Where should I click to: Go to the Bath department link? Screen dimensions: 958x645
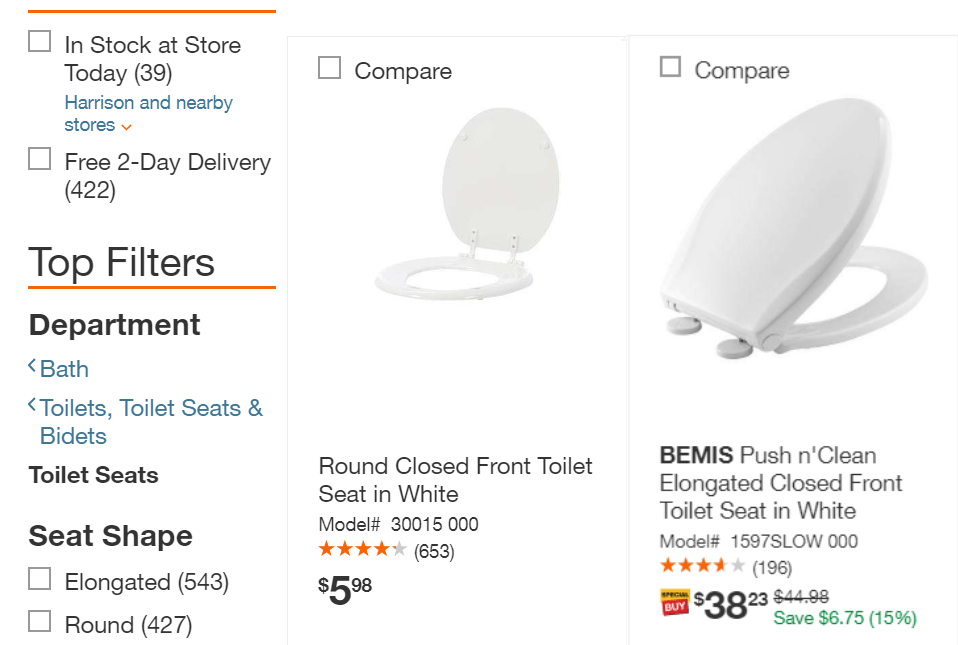point(64,369)
